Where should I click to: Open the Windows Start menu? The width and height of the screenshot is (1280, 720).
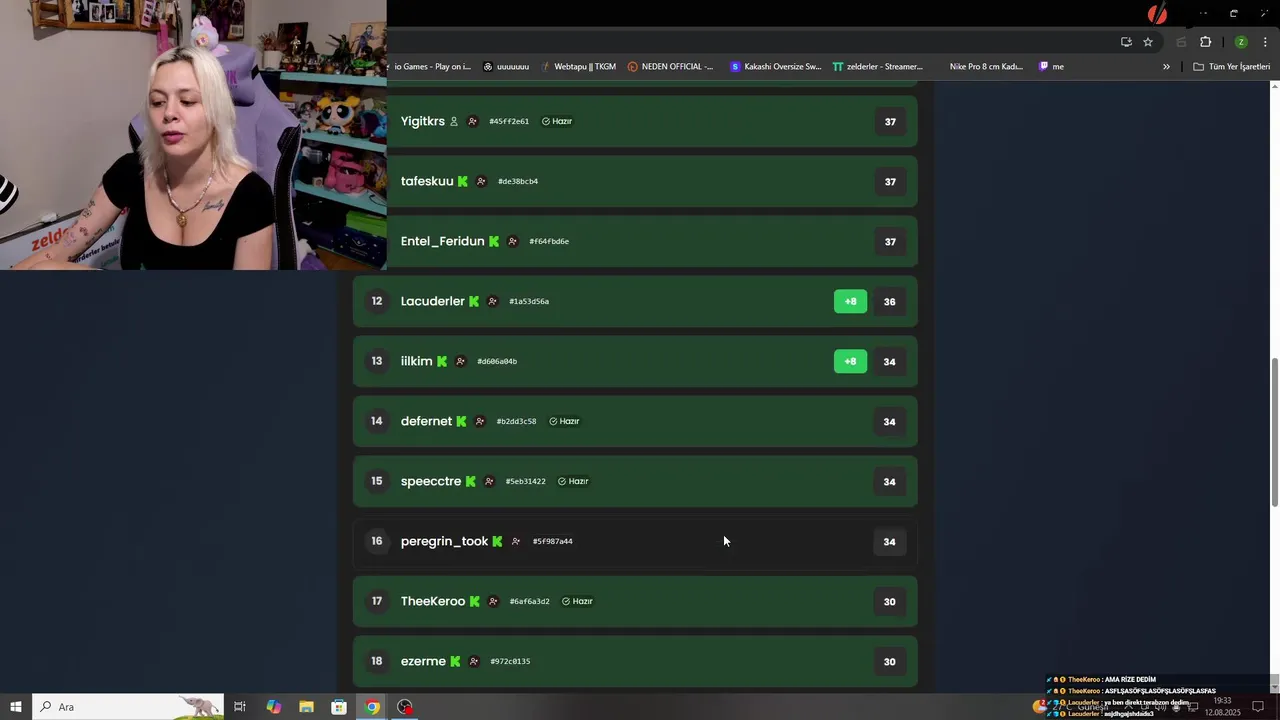click(16, 707)
